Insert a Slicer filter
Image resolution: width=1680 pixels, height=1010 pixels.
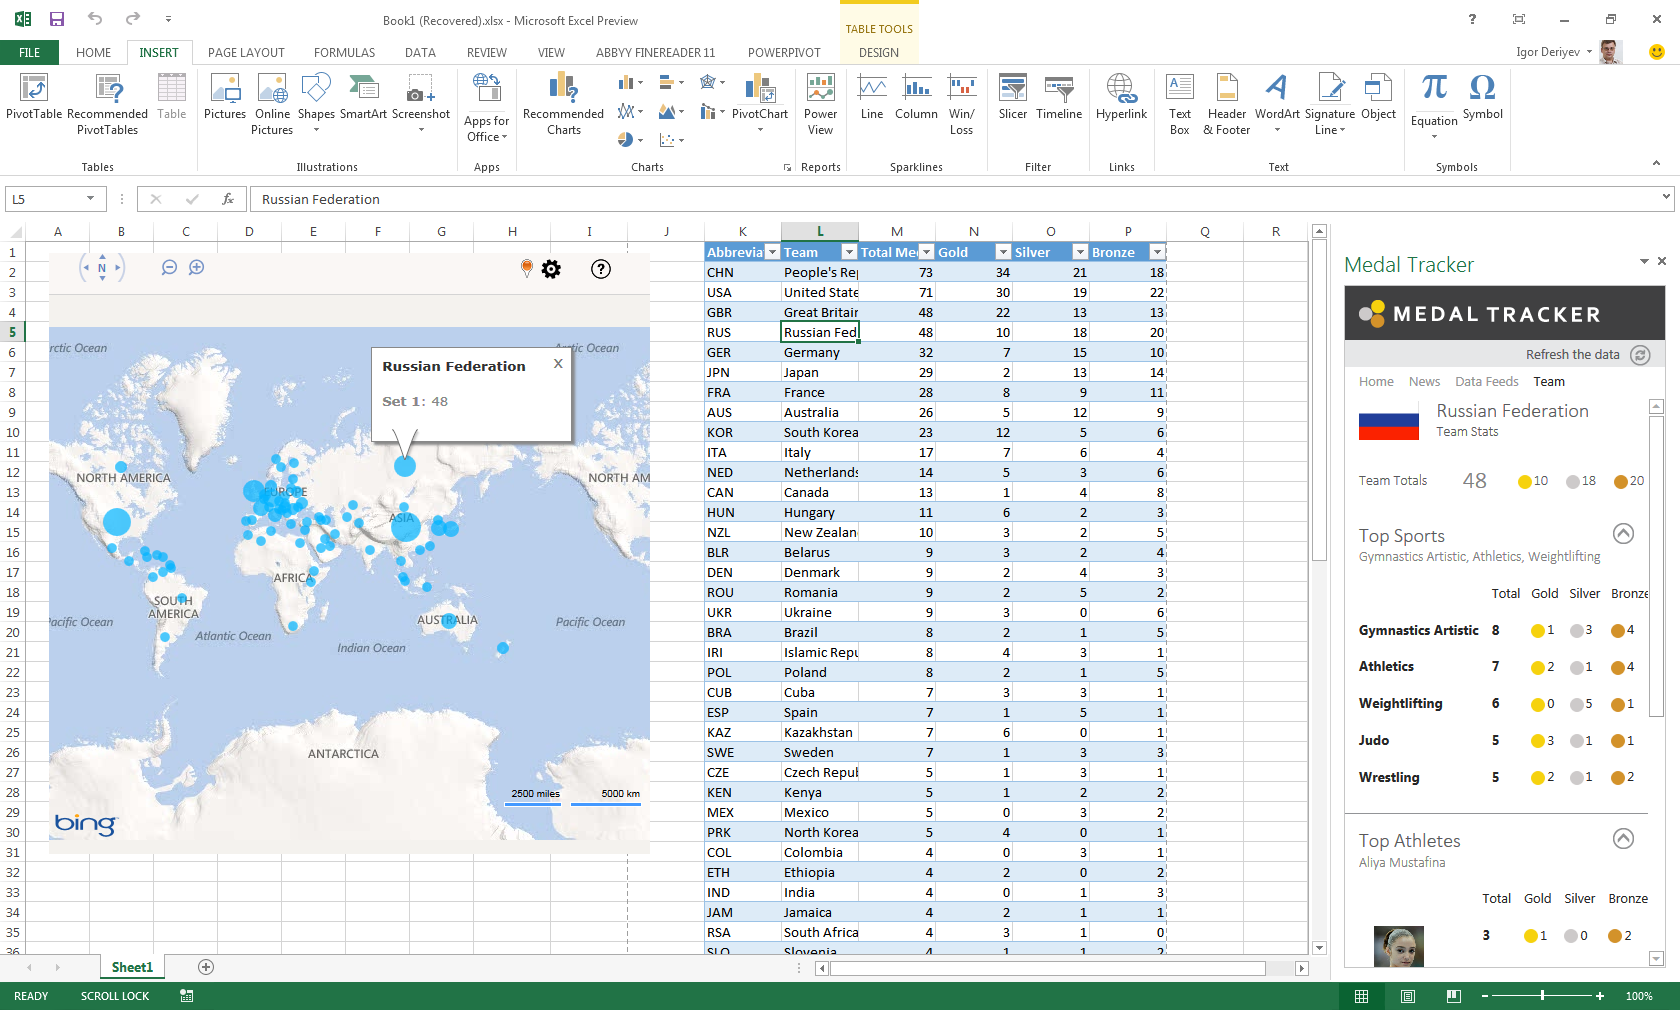click(1012, 97)
